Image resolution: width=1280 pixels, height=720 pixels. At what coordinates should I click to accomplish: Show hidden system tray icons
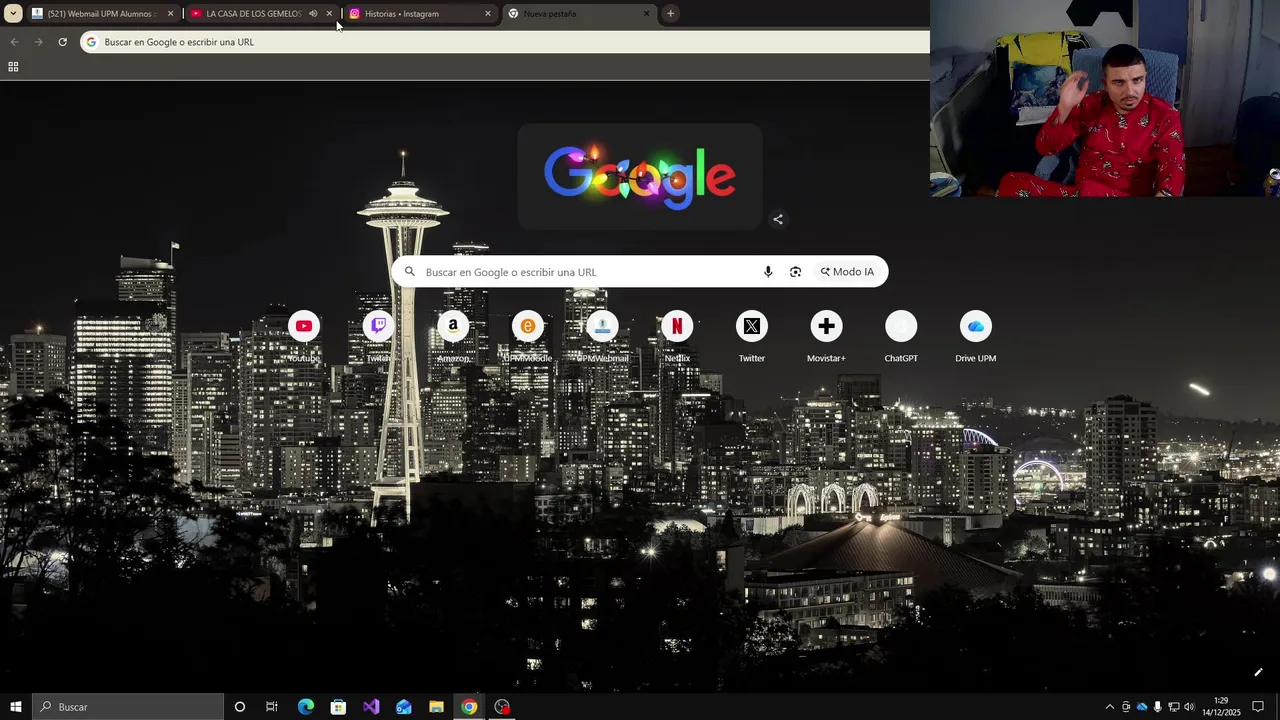pos(1109,707)
